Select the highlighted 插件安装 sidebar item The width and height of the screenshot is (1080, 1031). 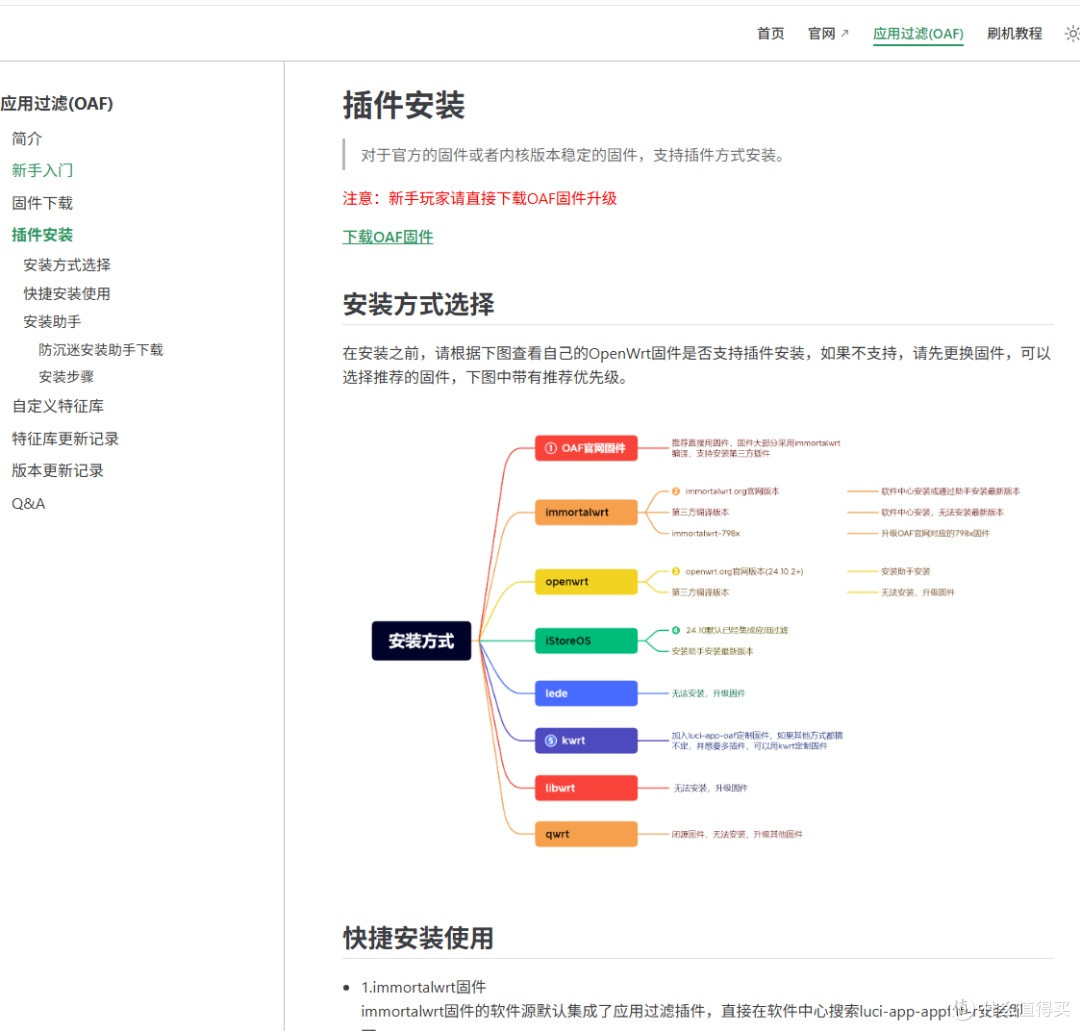coord(42,234)
